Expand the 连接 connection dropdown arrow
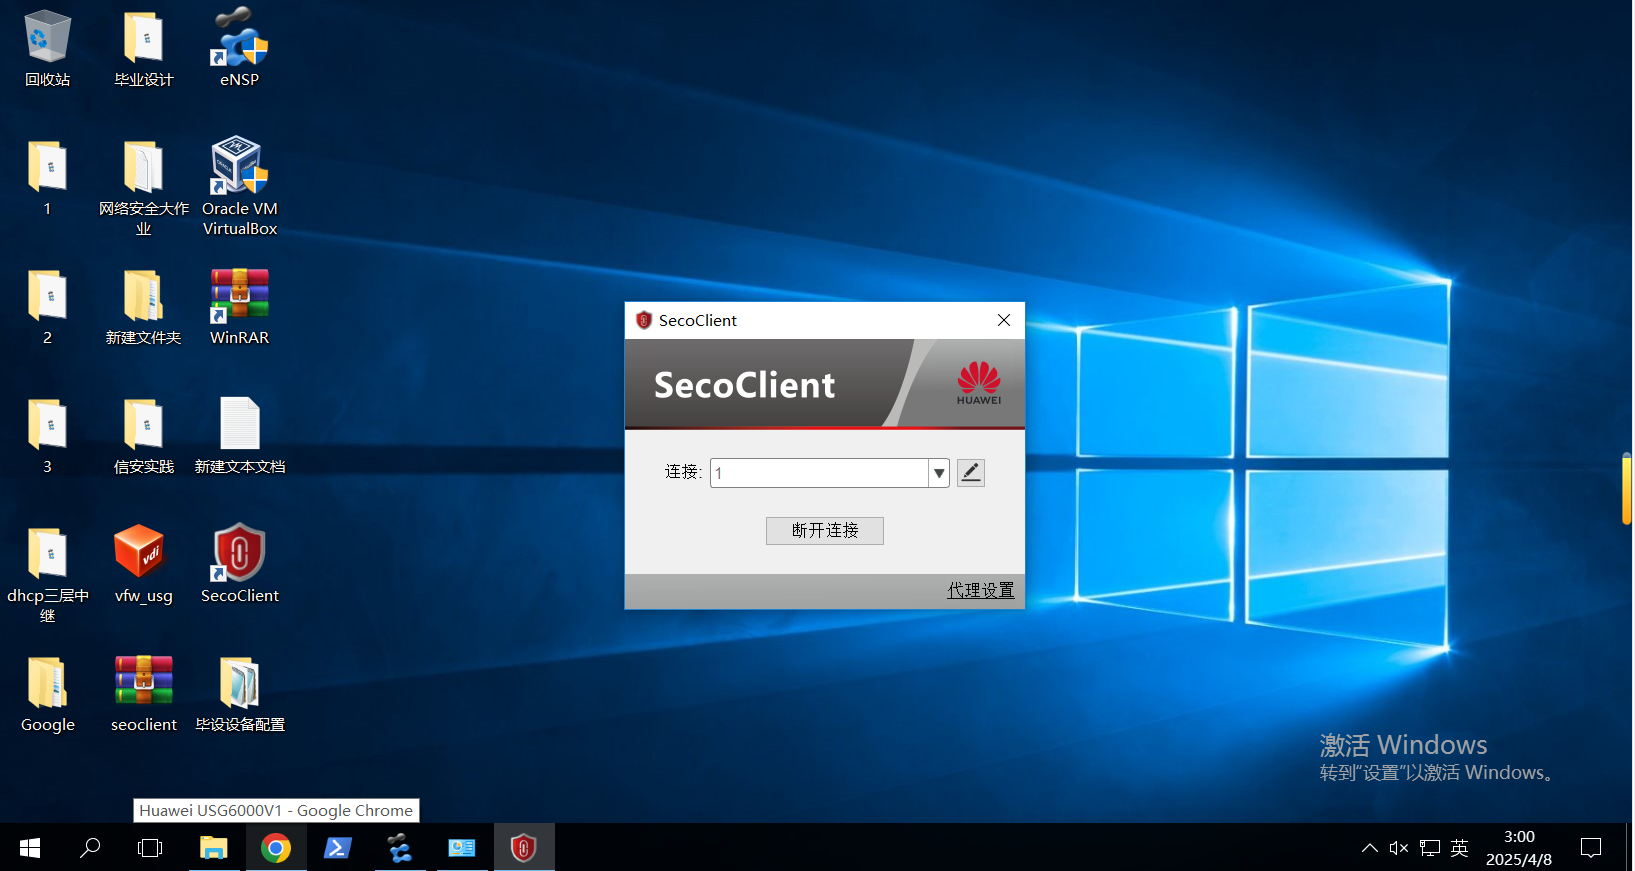1635x871 pixels. (x=939, y=473)
